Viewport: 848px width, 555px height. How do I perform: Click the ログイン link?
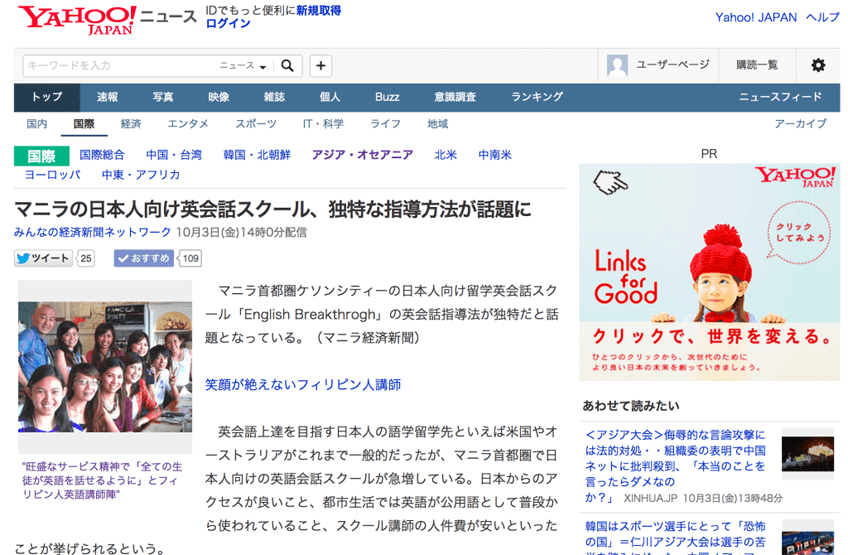pyautogui.click(x=228, y=23)
